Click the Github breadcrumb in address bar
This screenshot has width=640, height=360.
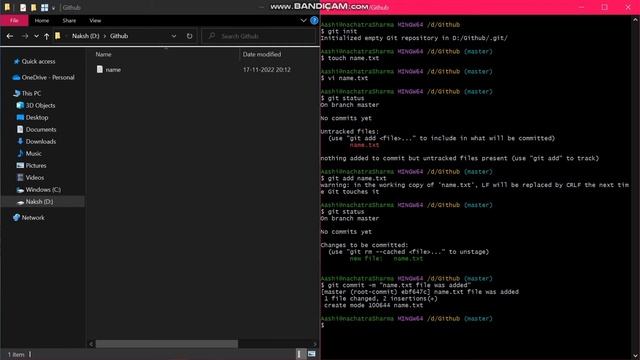tap(119, 36)
